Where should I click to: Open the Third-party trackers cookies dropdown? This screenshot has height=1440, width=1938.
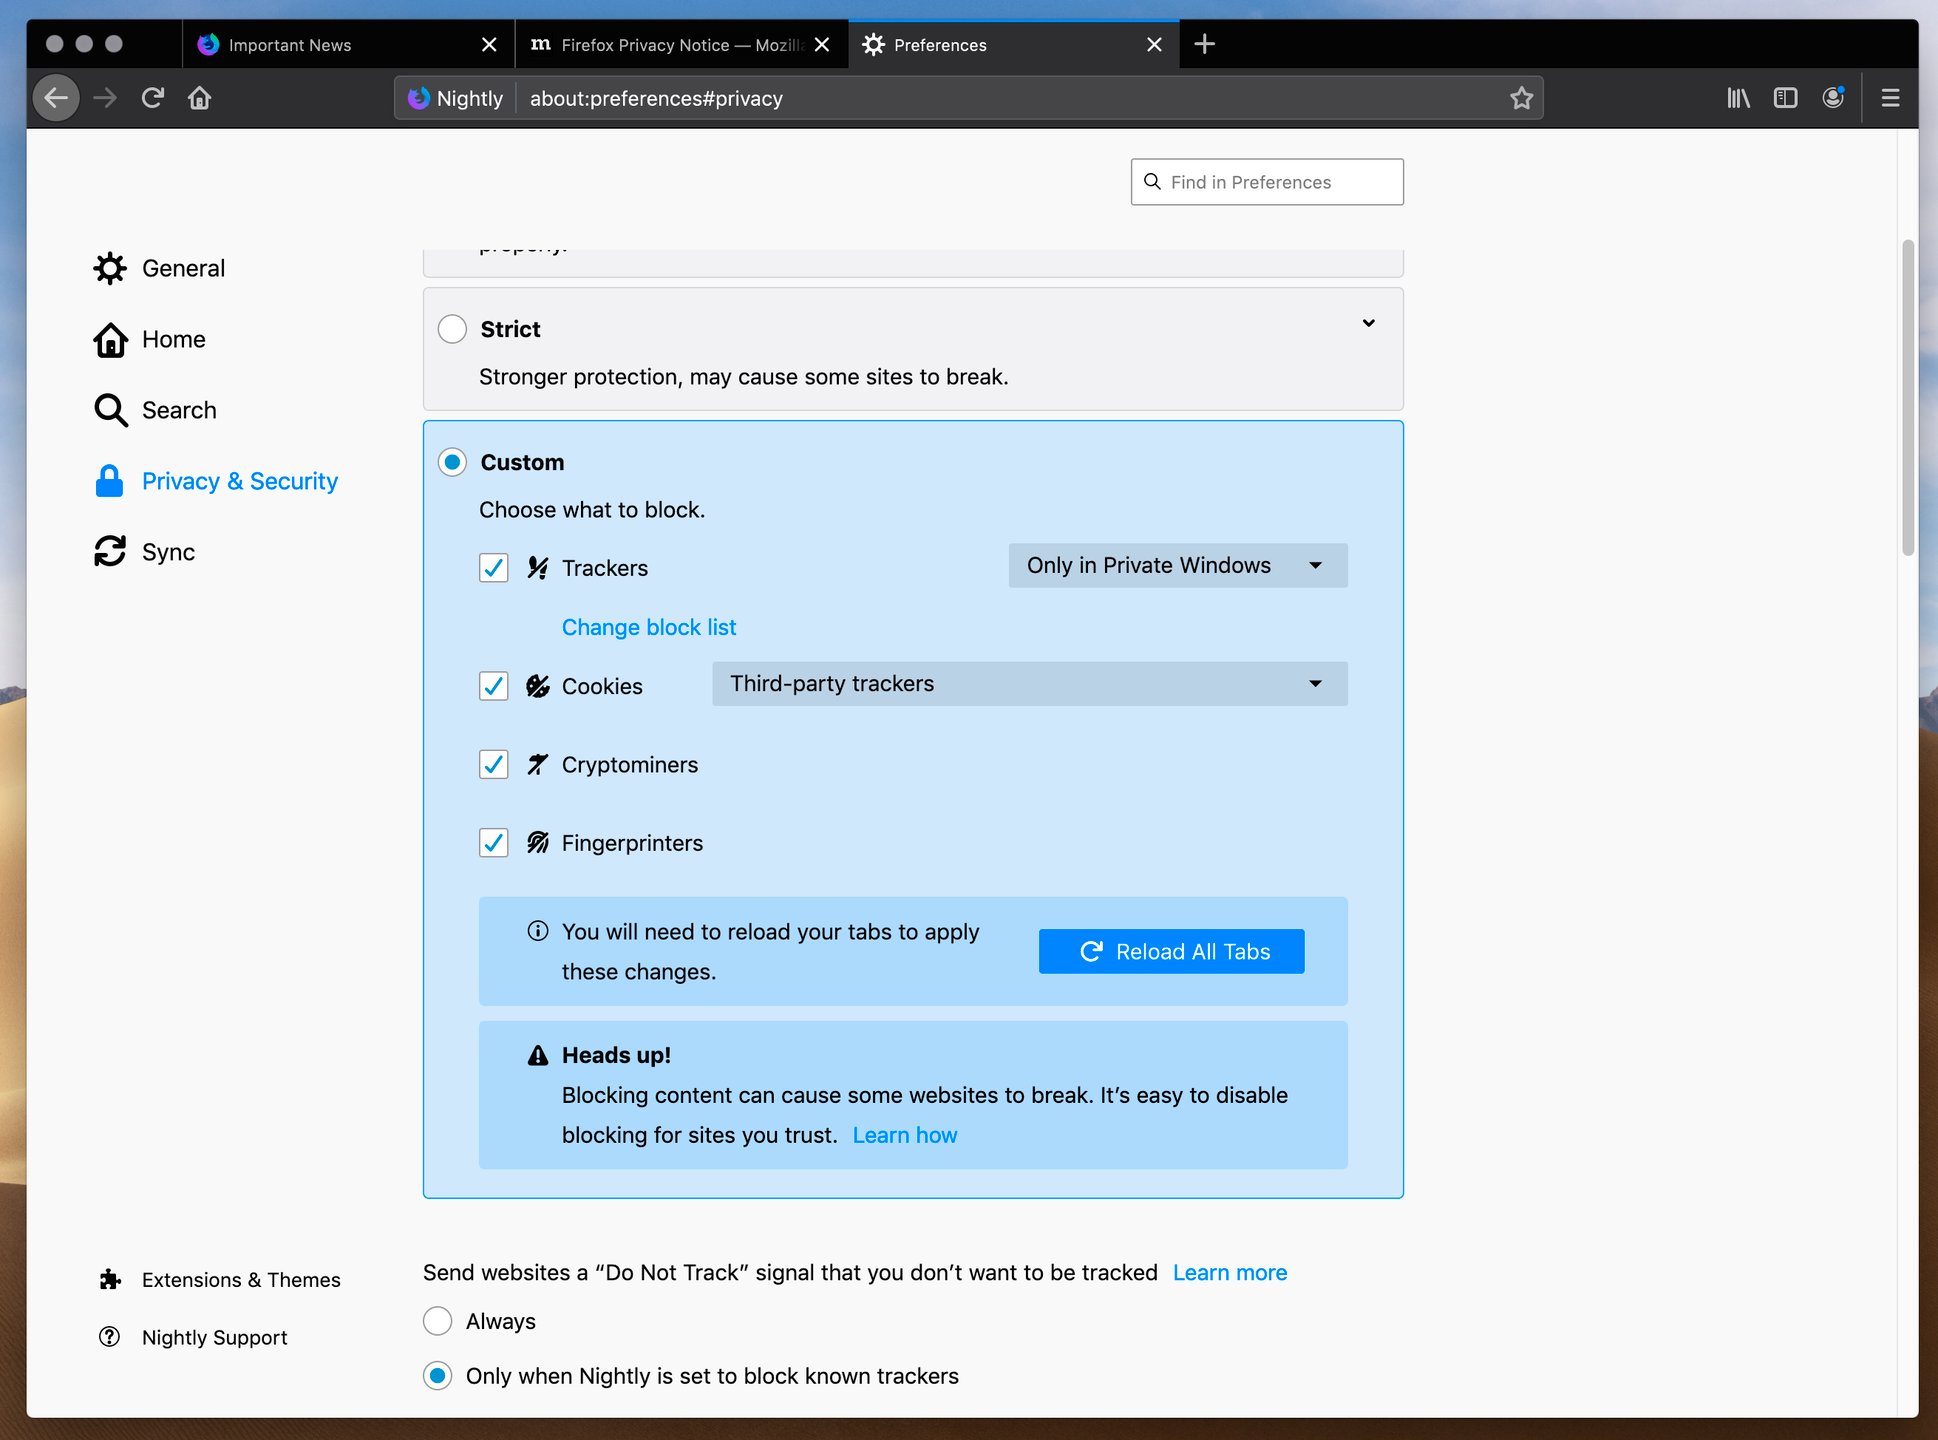pyautogui.click(x=1029, y=684)
